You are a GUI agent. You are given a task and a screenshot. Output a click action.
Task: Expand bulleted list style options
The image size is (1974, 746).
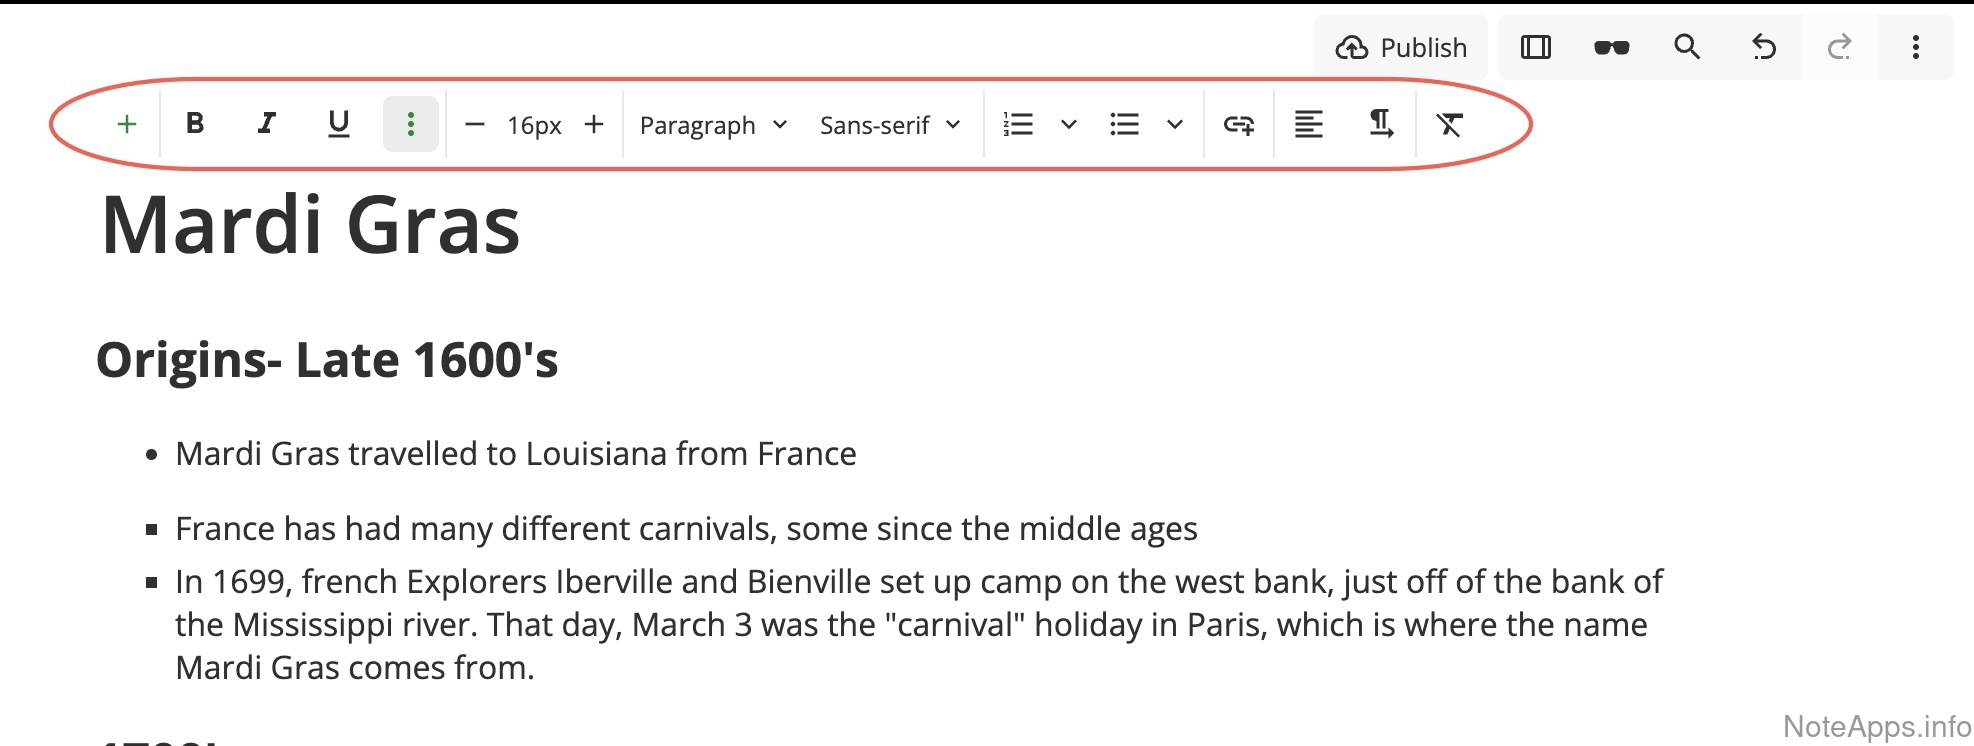[1175, 125]
